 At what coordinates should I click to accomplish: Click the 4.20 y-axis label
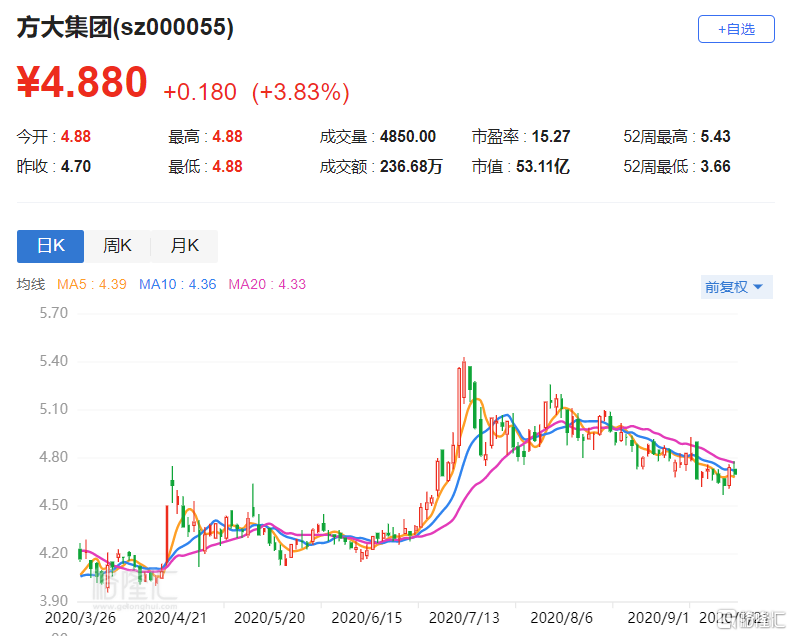point(54,553)
